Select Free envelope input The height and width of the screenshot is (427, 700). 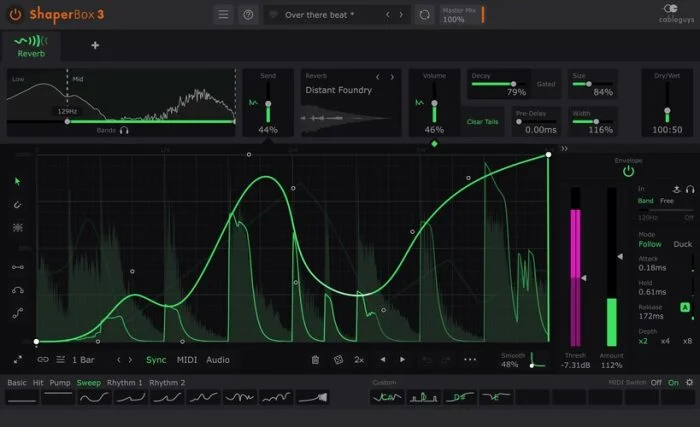point(667,201)
